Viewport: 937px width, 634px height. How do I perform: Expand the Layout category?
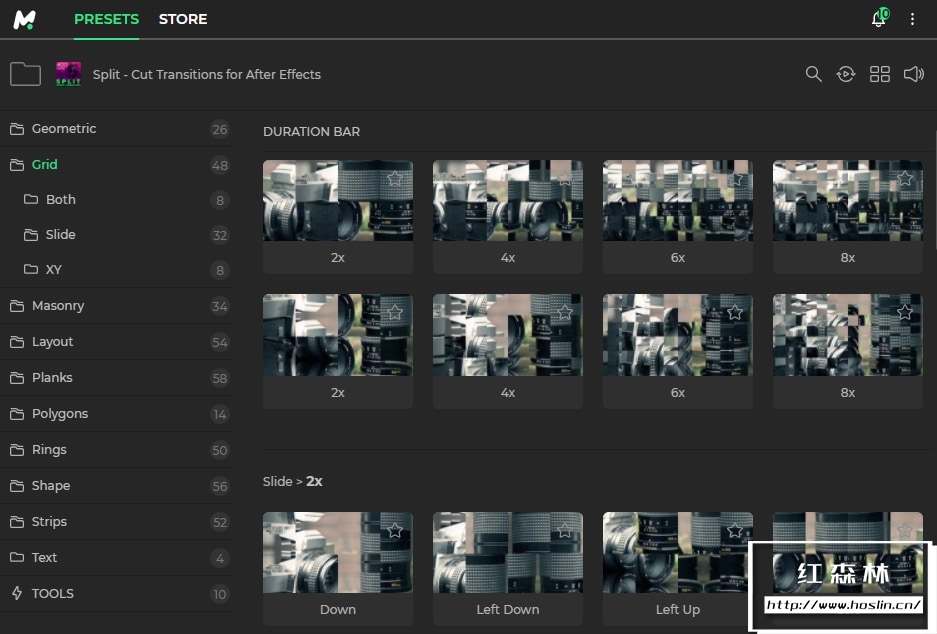tap(117, 342)
